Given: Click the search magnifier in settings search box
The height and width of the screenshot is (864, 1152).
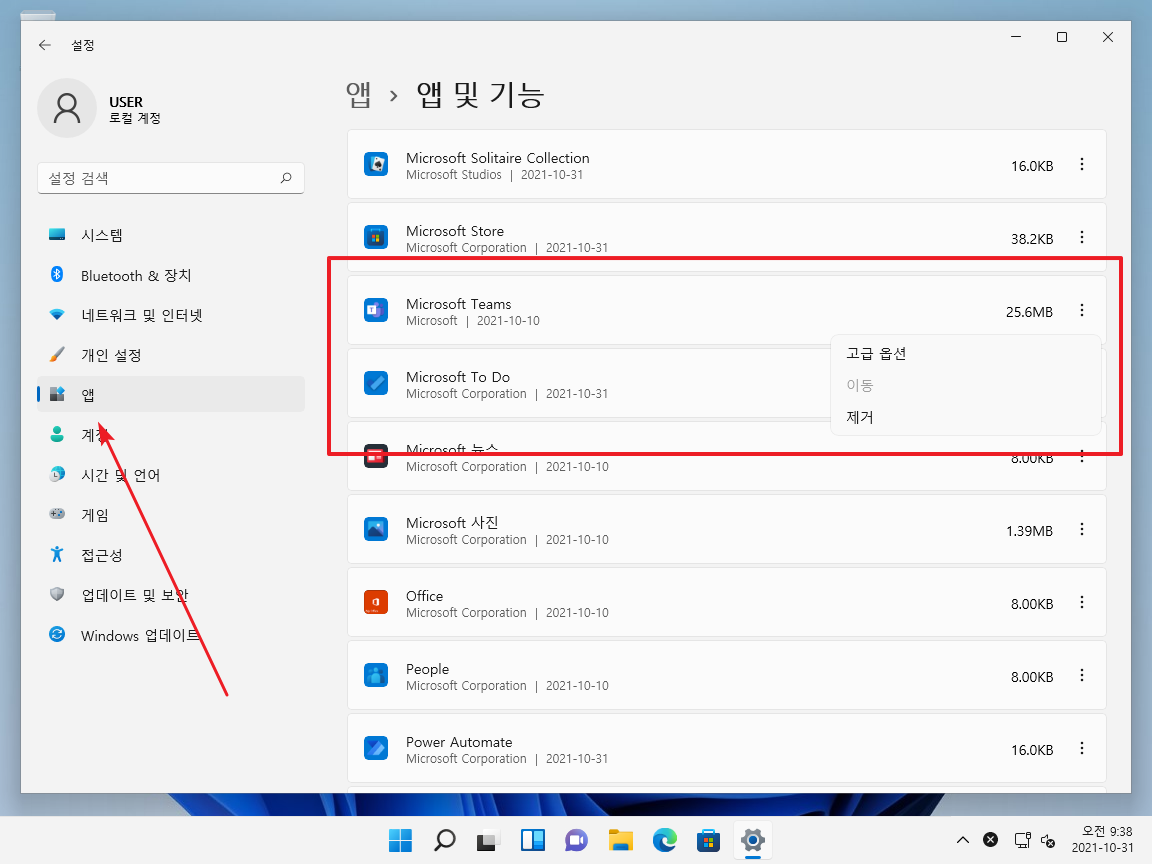Looking at the screenshot, I should pyautogui.click(x=286, y=178).
